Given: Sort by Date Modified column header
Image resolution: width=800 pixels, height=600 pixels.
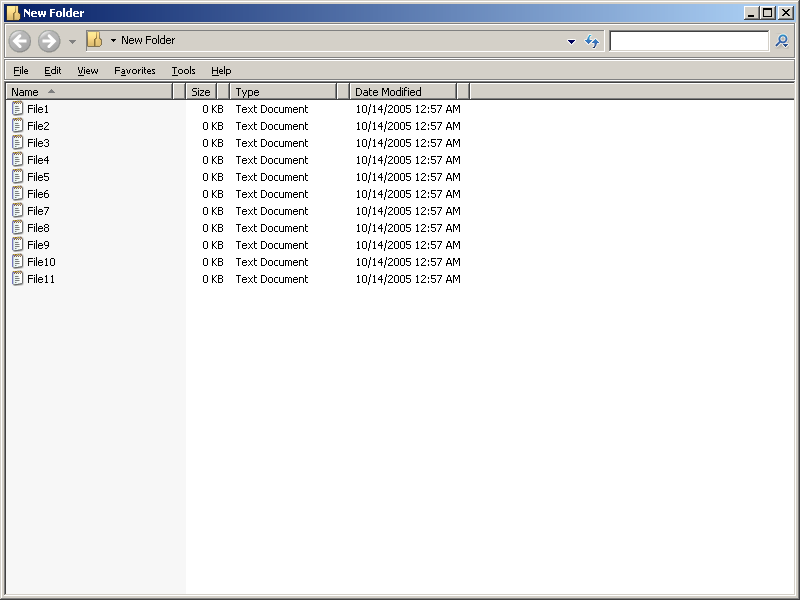Looking at the screenshot, I should pos(403,92).
